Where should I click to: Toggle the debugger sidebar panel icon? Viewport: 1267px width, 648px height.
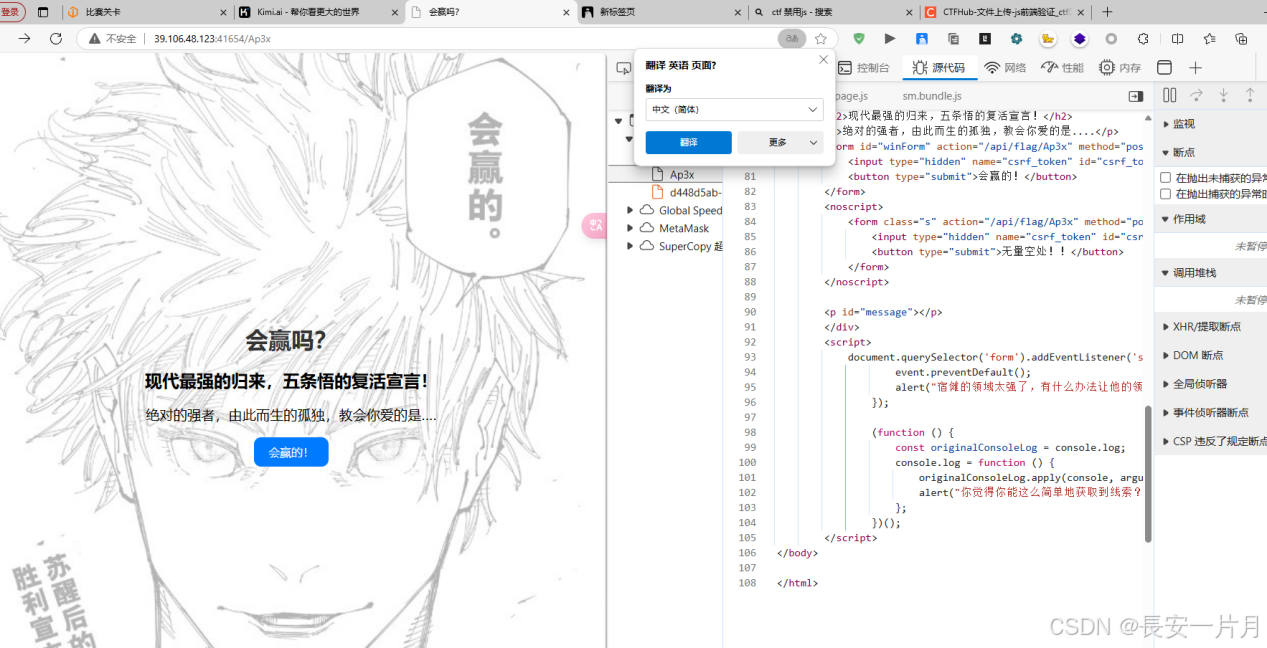tap(1136, 96)
